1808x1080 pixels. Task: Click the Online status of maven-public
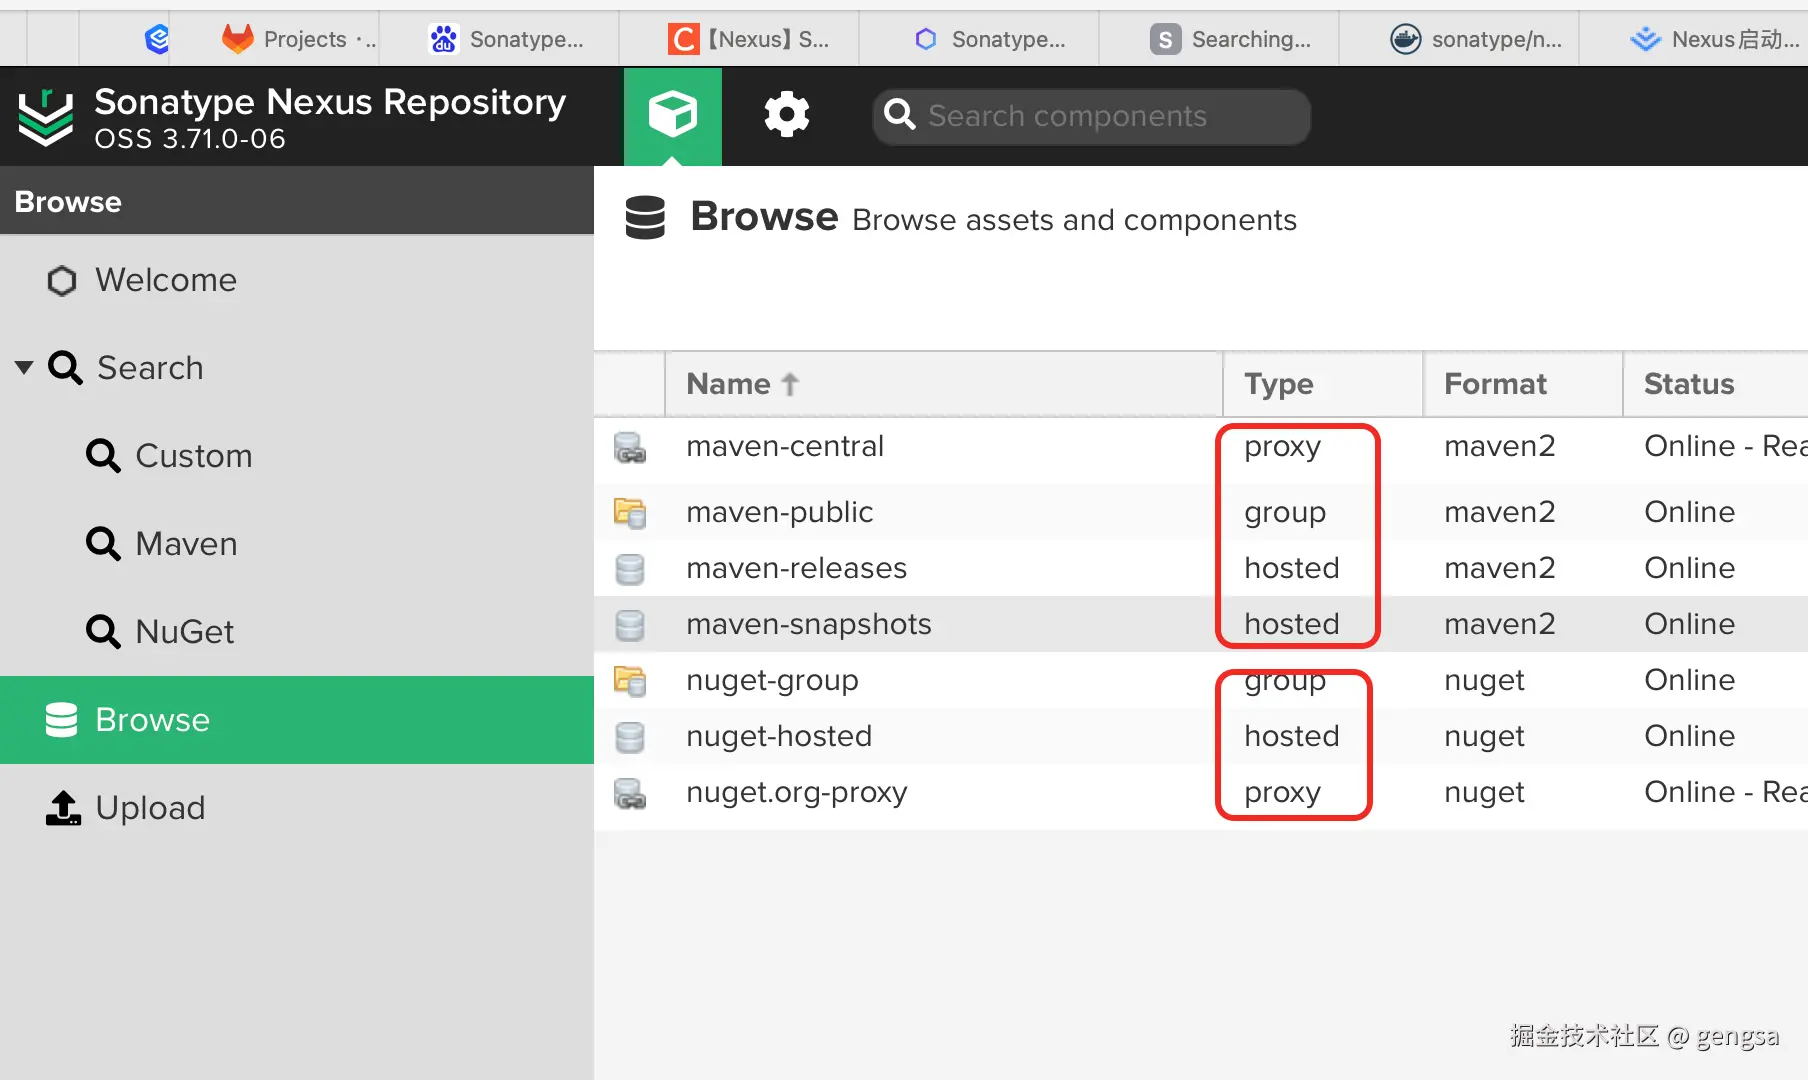[x=1690, y=512]
